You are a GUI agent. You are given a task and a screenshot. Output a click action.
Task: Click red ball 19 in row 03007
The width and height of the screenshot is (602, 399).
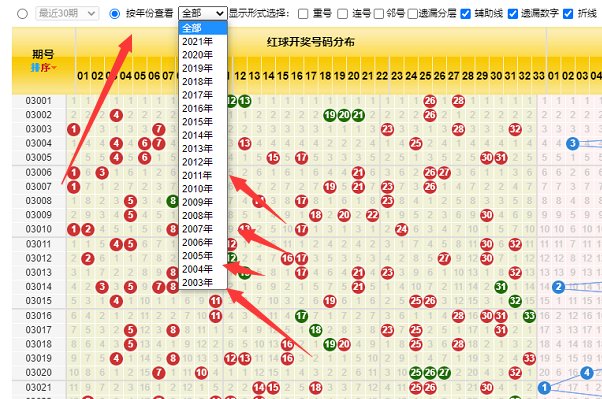click(x=330, y=187)
